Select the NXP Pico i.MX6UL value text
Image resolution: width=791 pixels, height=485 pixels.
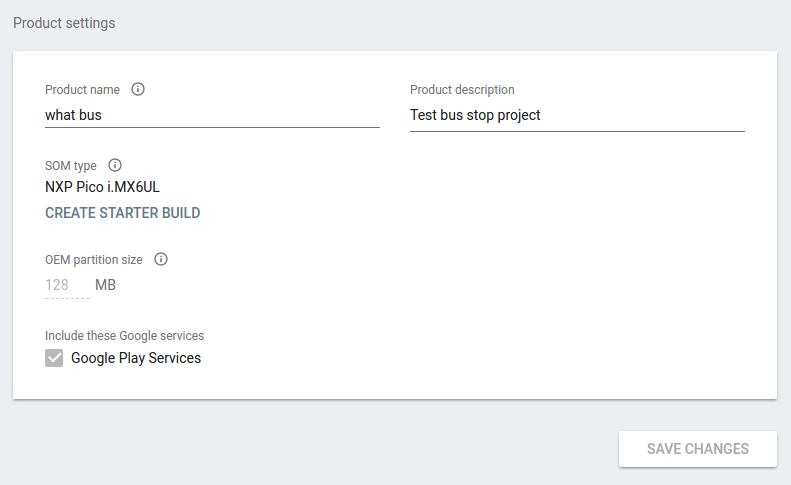coord(102,187)
